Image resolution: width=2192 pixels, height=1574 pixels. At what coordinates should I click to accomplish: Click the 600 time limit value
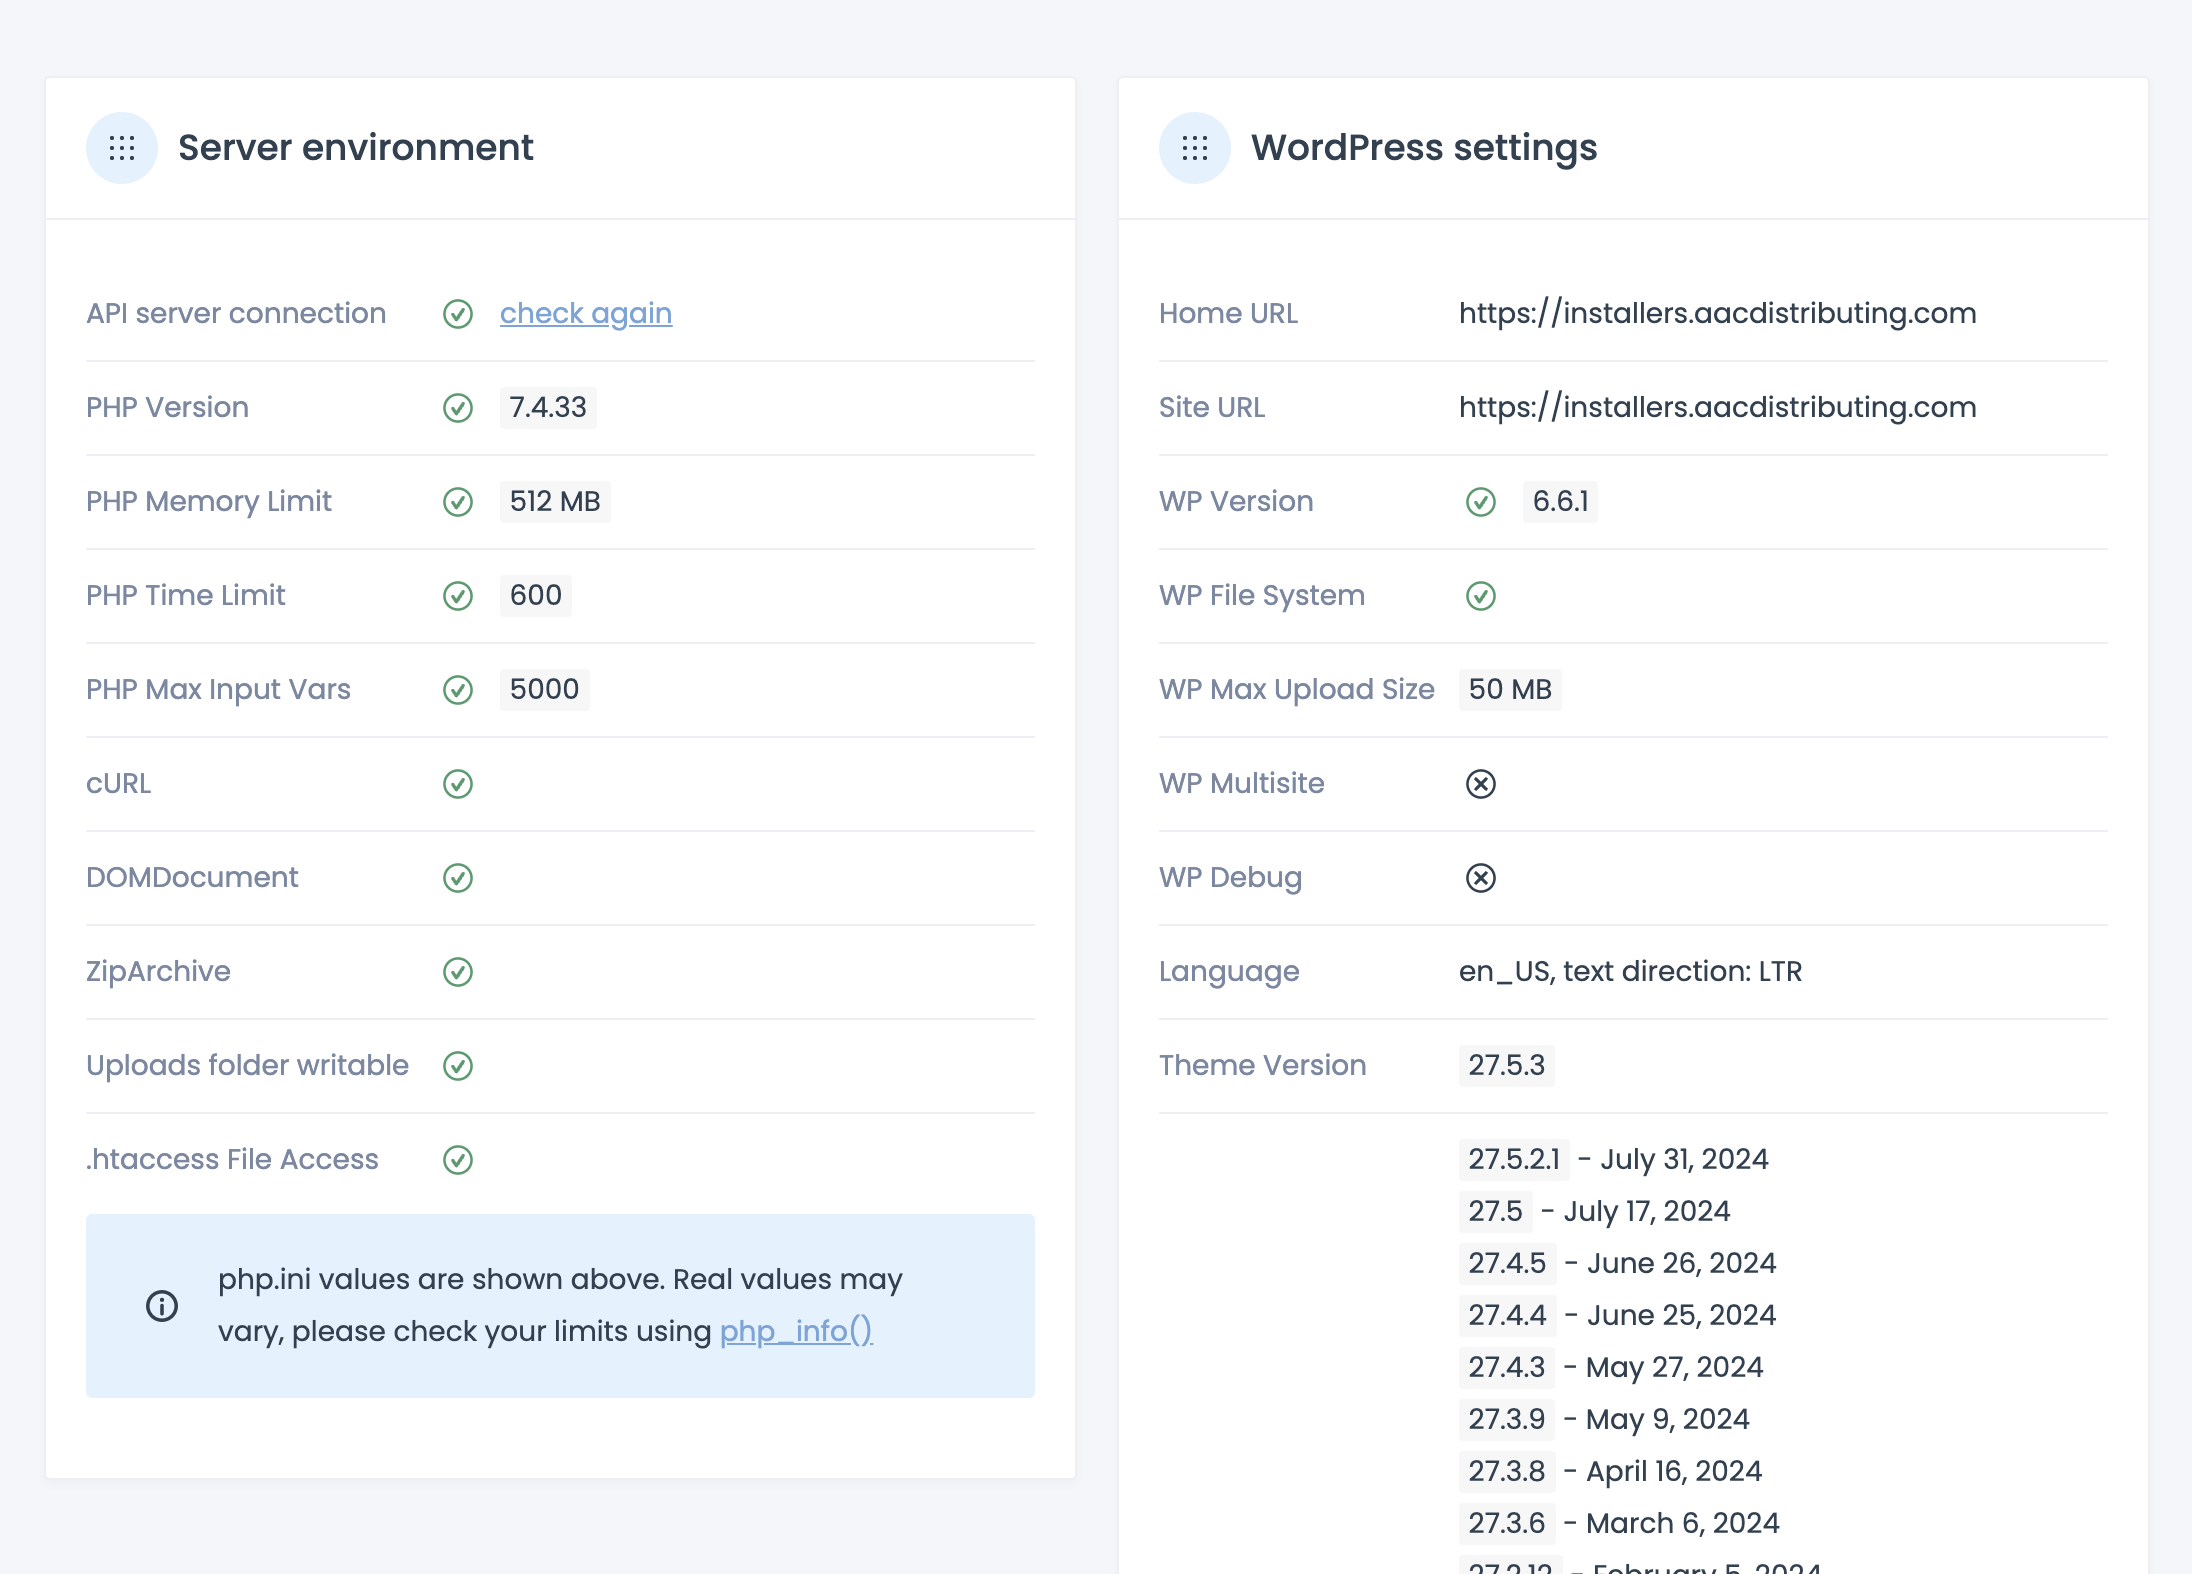click(x=536, y=595)
